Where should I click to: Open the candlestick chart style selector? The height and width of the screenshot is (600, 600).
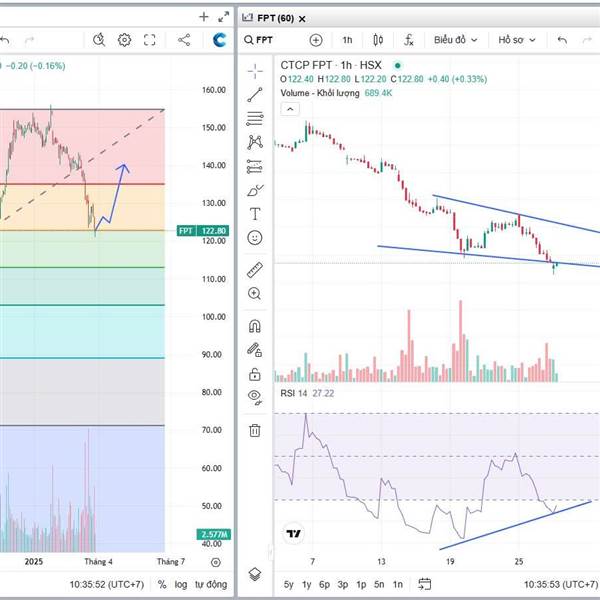point(378,40)
